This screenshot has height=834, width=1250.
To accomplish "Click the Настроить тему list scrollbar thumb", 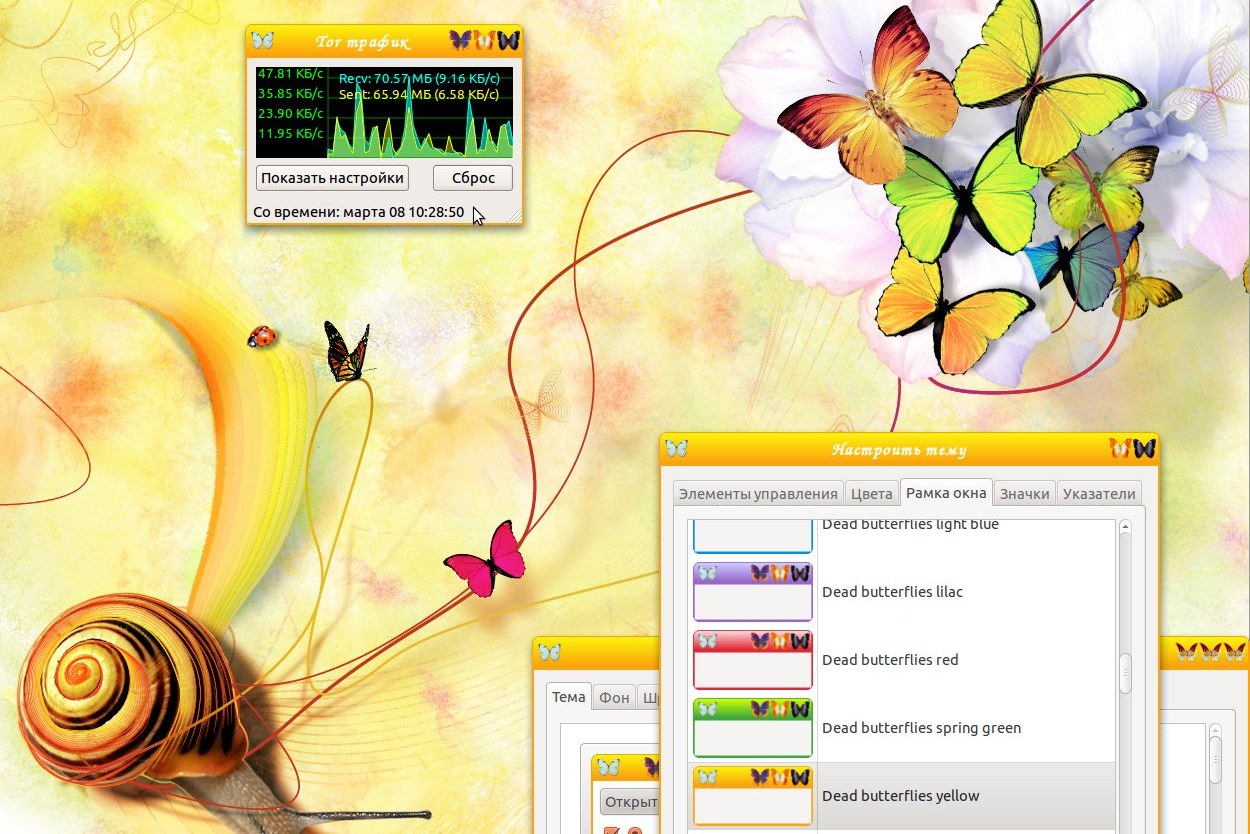I will pos(1125,673).
